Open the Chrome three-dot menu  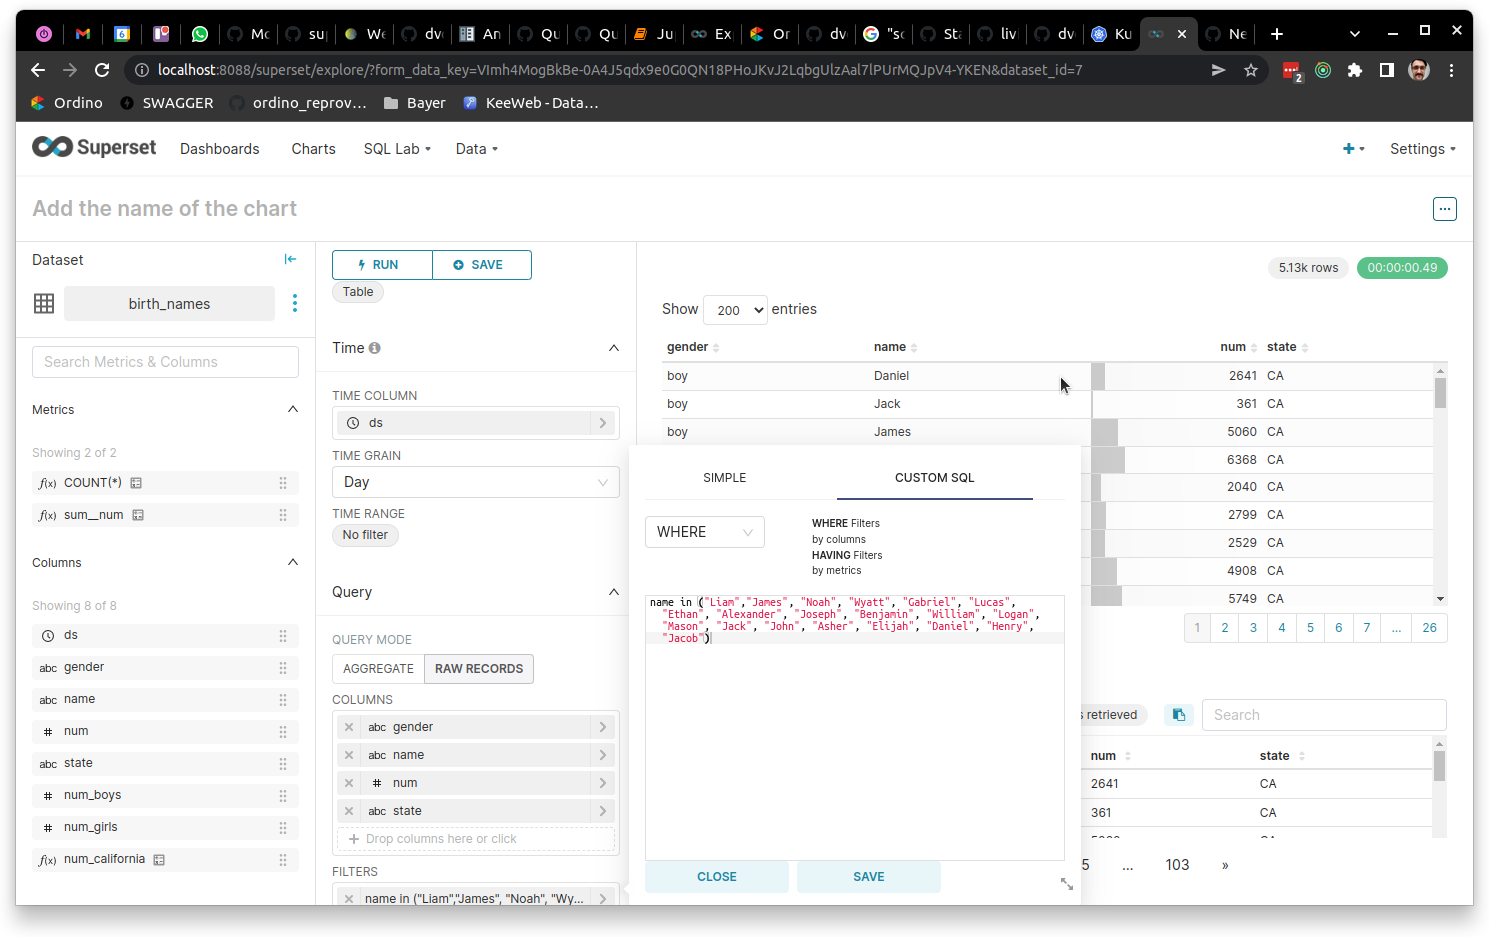[1451, 70]
